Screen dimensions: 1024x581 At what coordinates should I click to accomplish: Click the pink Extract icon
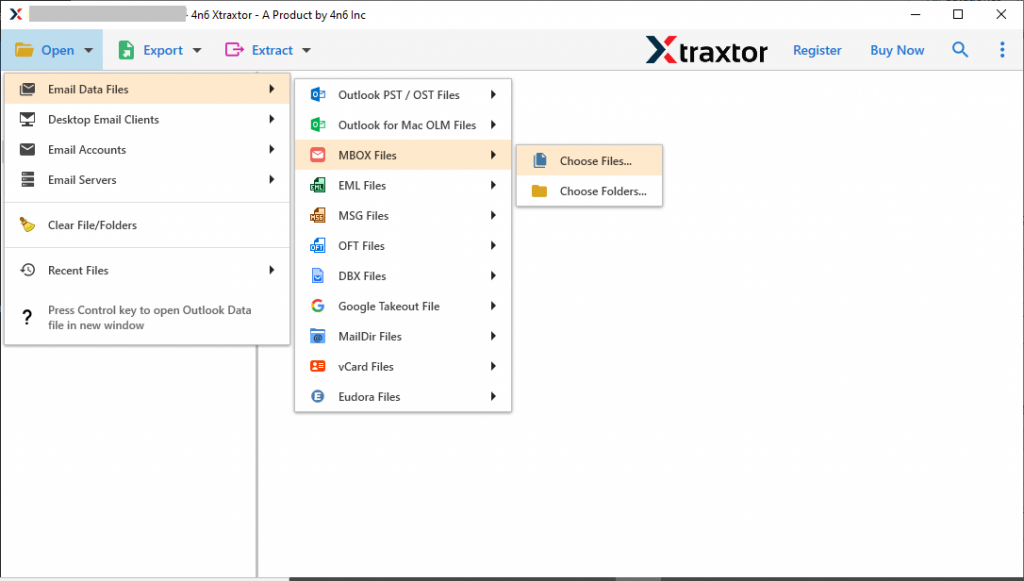tap(234, 50)
